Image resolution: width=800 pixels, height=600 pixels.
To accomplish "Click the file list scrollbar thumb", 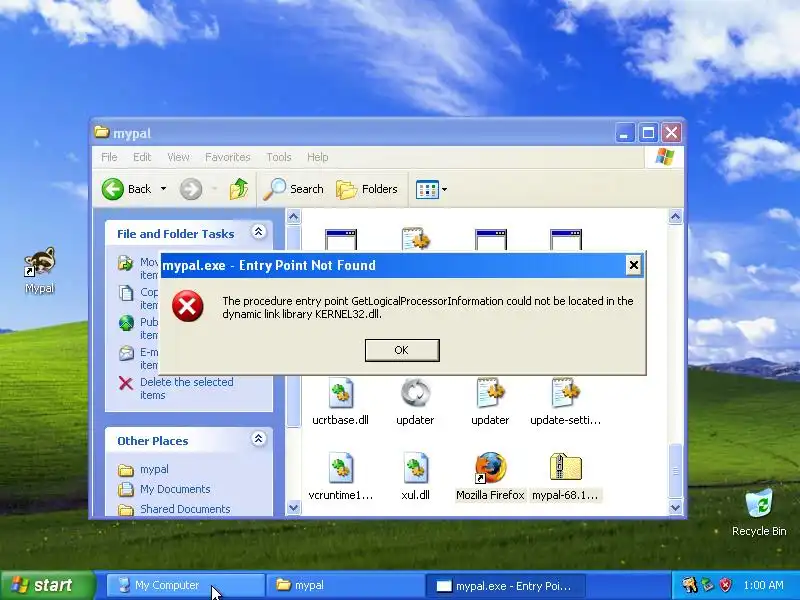I will click(x=675, y=470).
